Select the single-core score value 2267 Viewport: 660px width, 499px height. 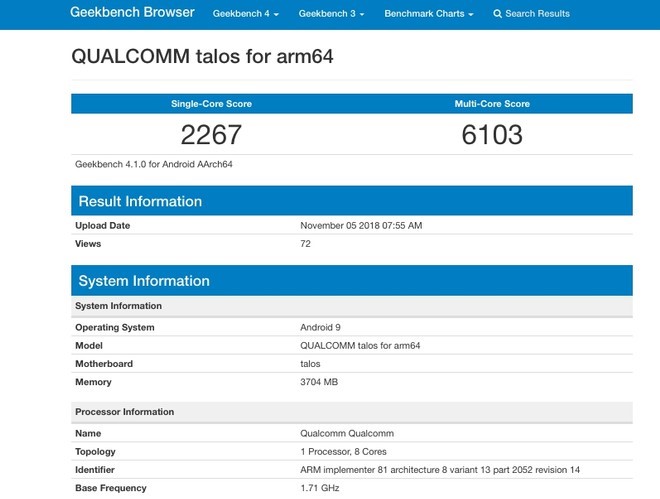(211, 135)
